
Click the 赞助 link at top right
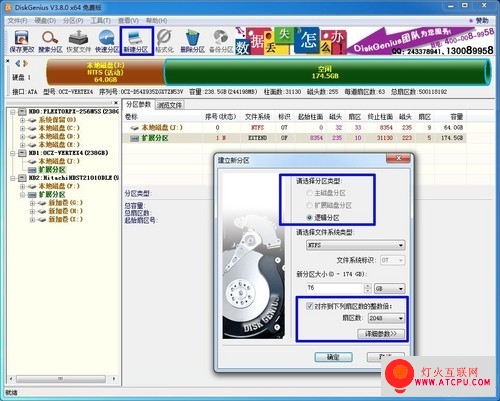(482, 21)
